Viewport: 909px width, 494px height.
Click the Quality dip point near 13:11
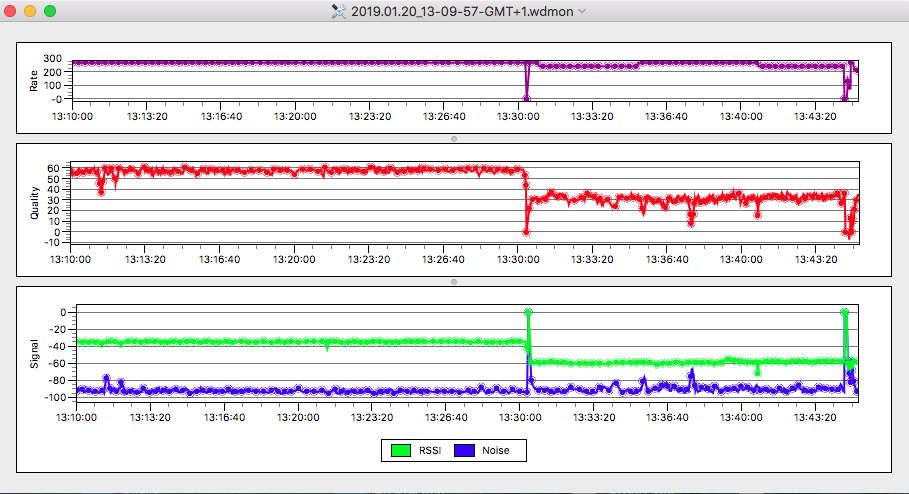coord(101,192)
